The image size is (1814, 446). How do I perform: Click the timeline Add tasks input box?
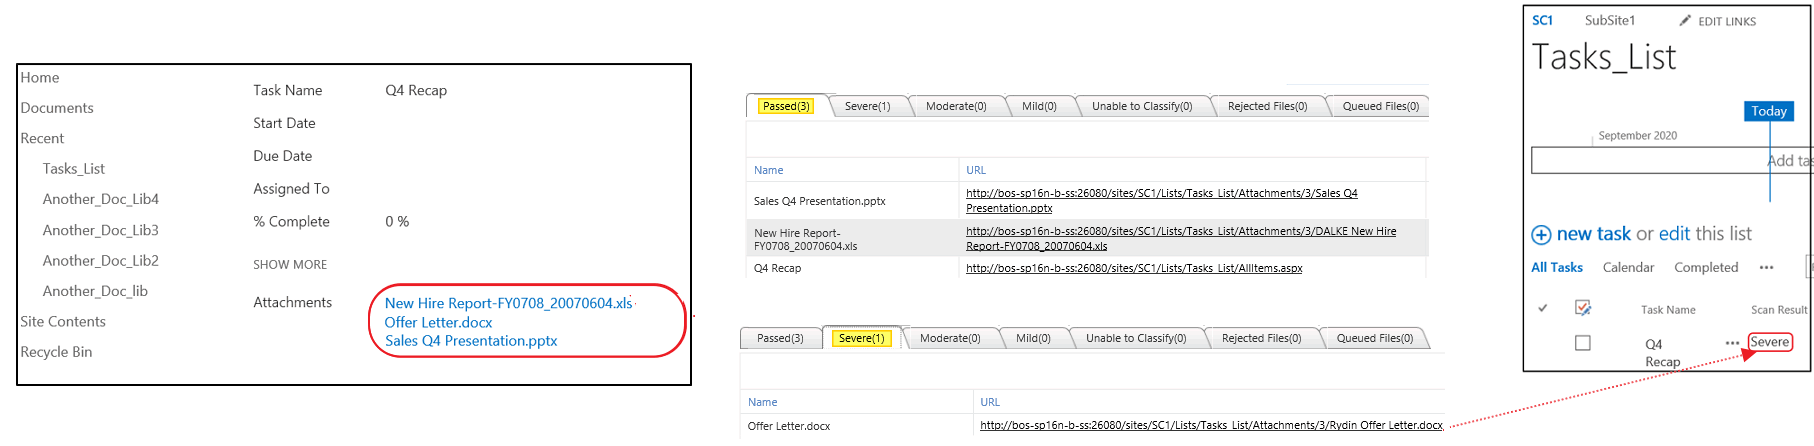[1650, 160]
